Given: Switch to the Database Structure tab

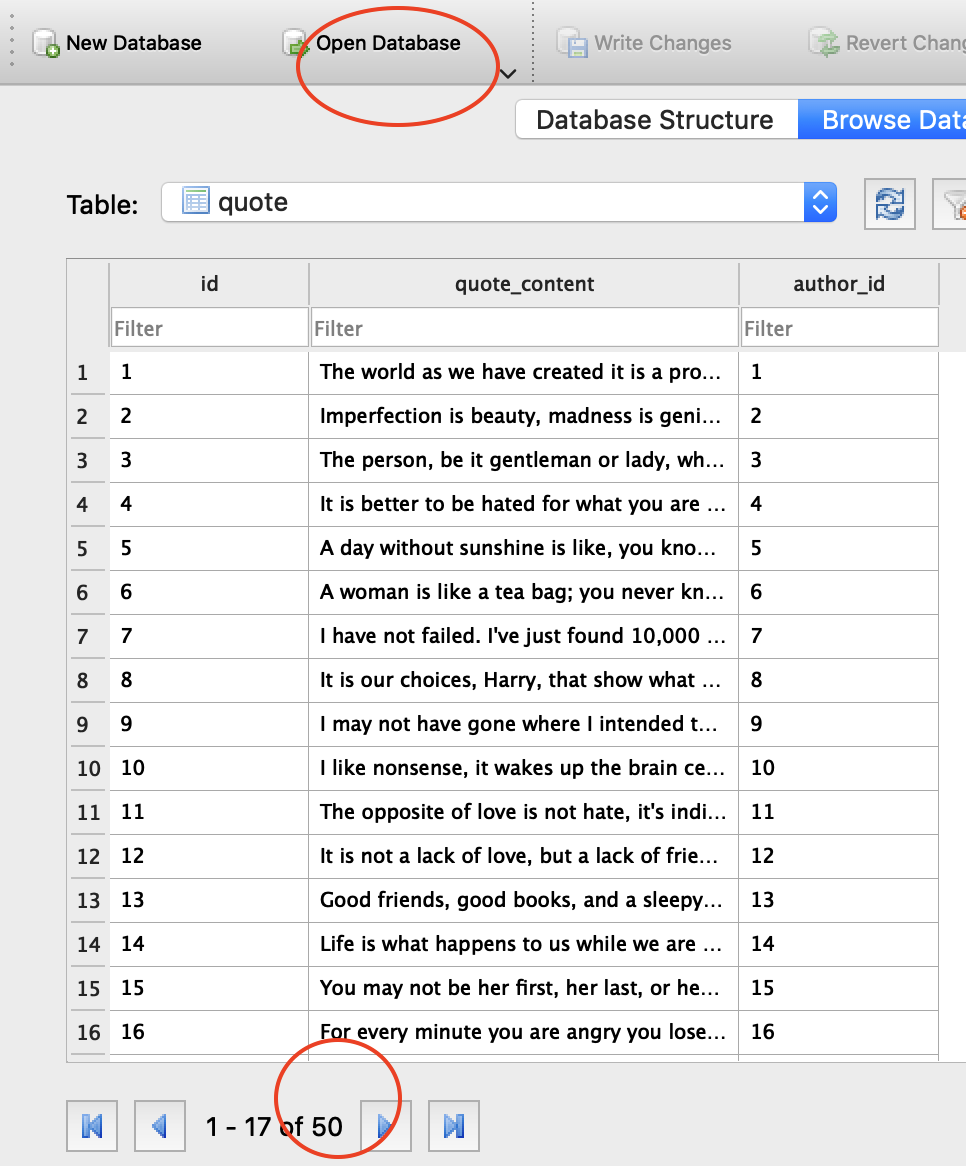Looking at the screenshot, I should (x=655, y=120).
